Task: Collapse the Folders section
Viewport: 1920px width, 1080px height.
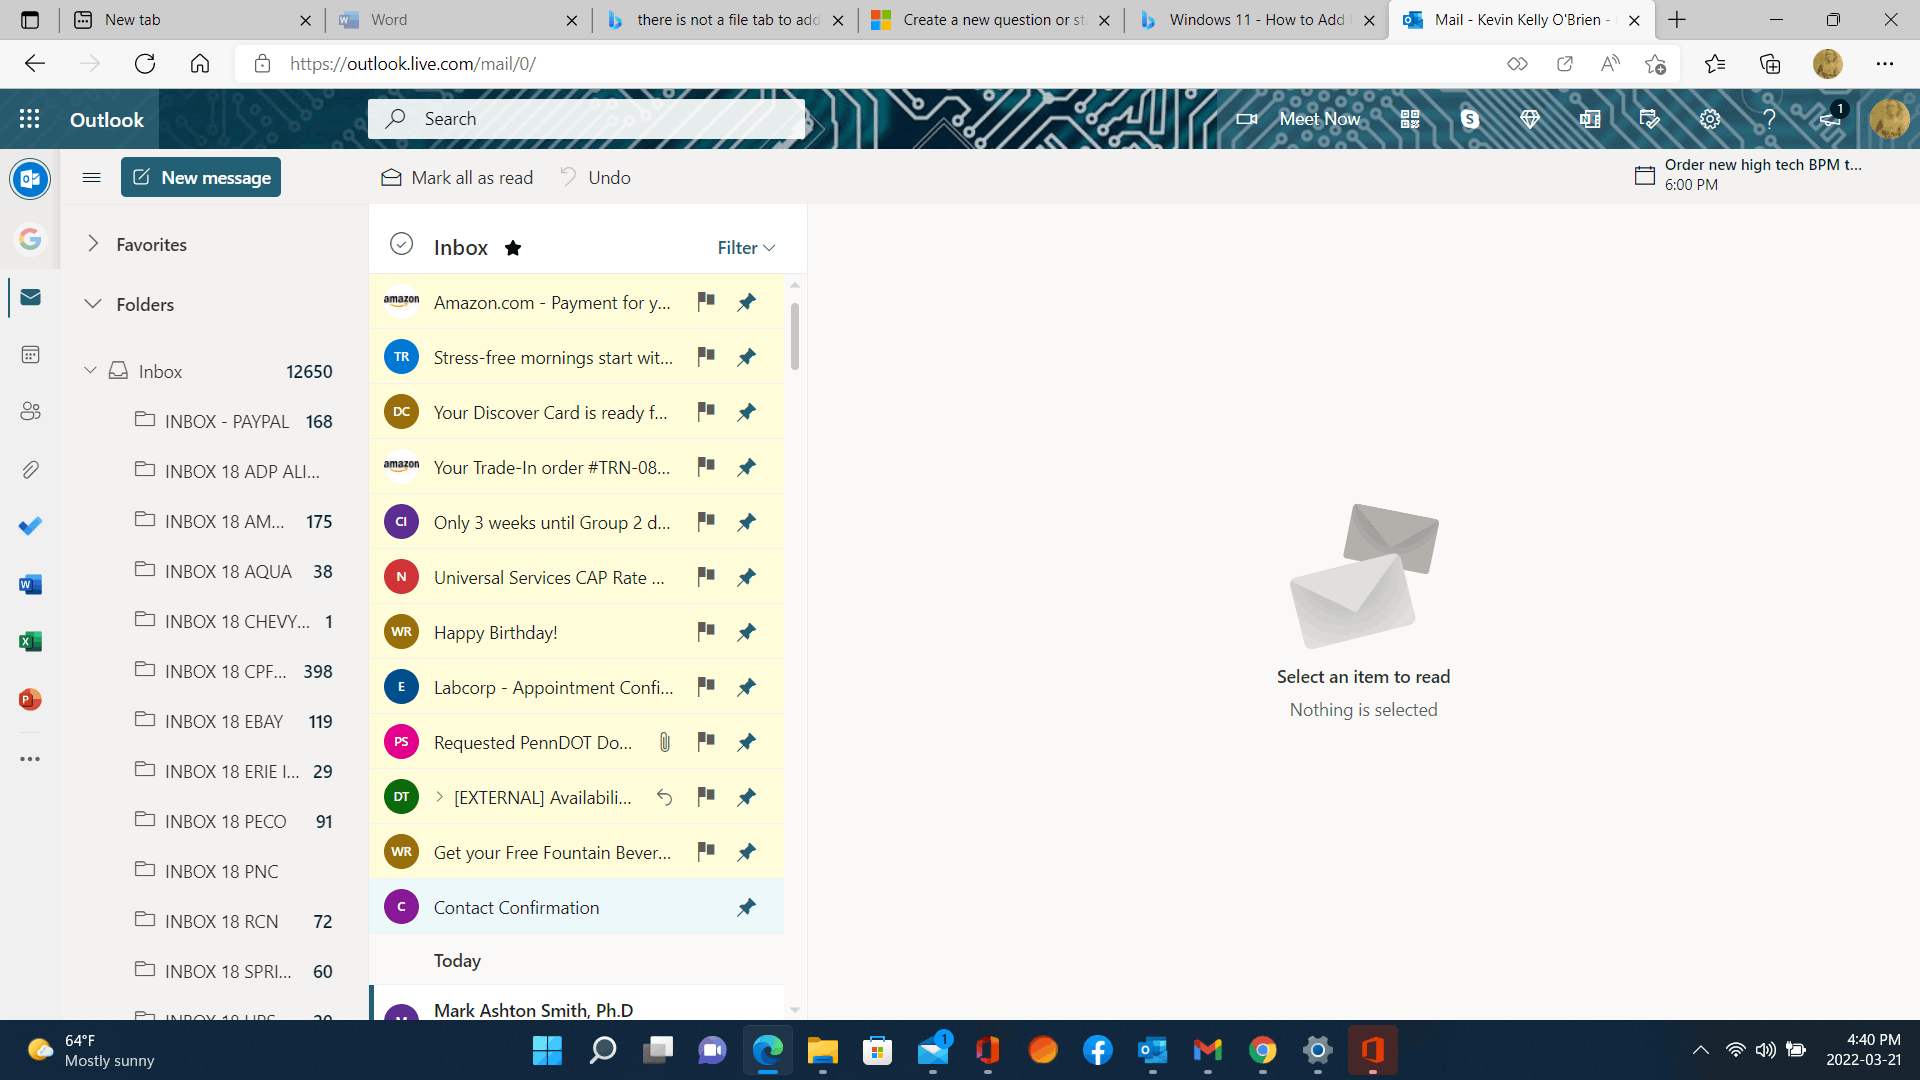Action: (93, 304)
